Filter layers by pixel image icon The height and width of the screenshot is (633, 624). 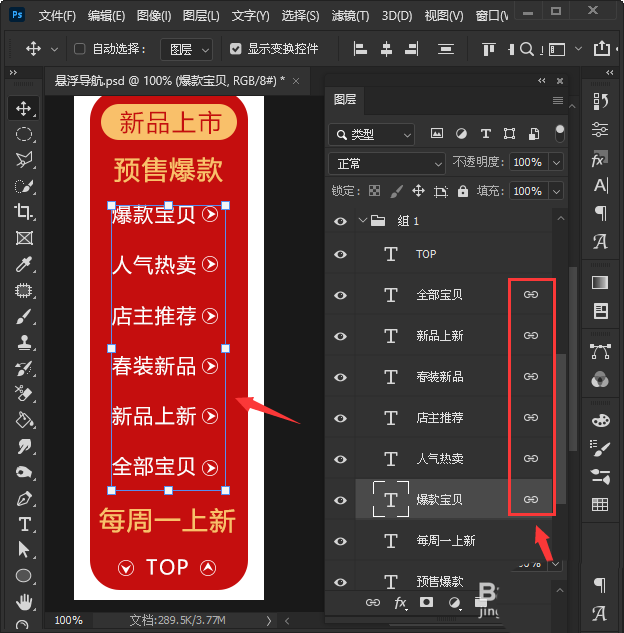(x=437, y=133)
